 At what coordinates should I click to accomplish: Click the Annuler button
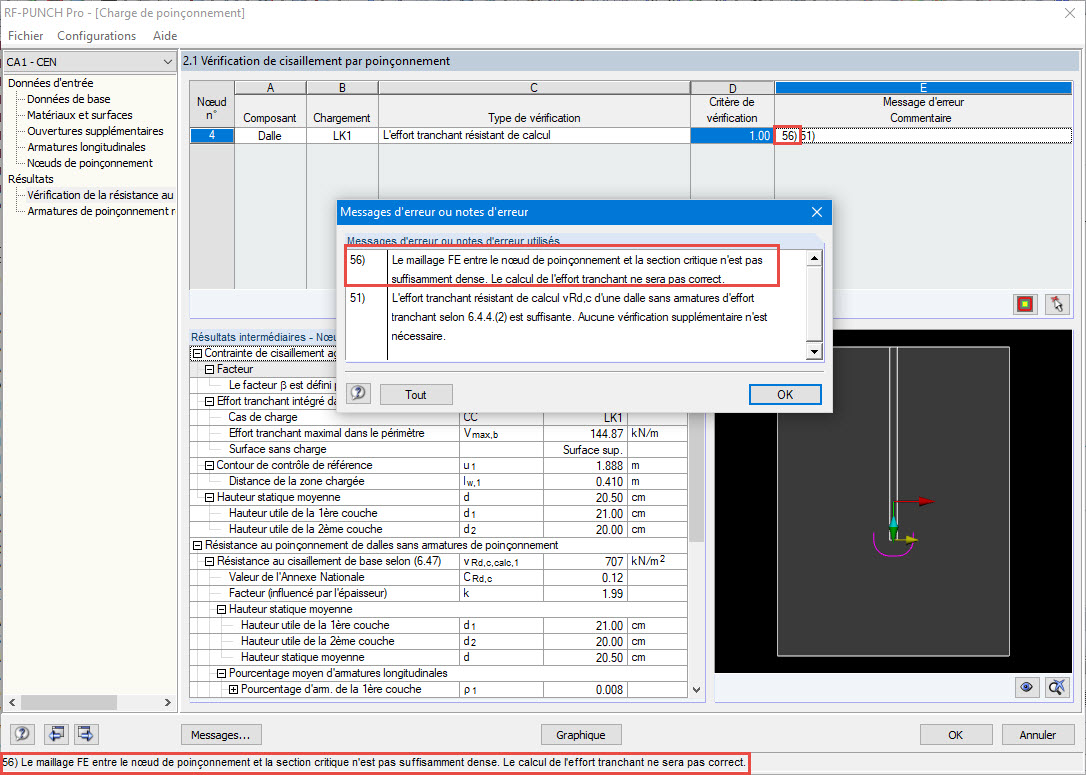point(1038,734)
